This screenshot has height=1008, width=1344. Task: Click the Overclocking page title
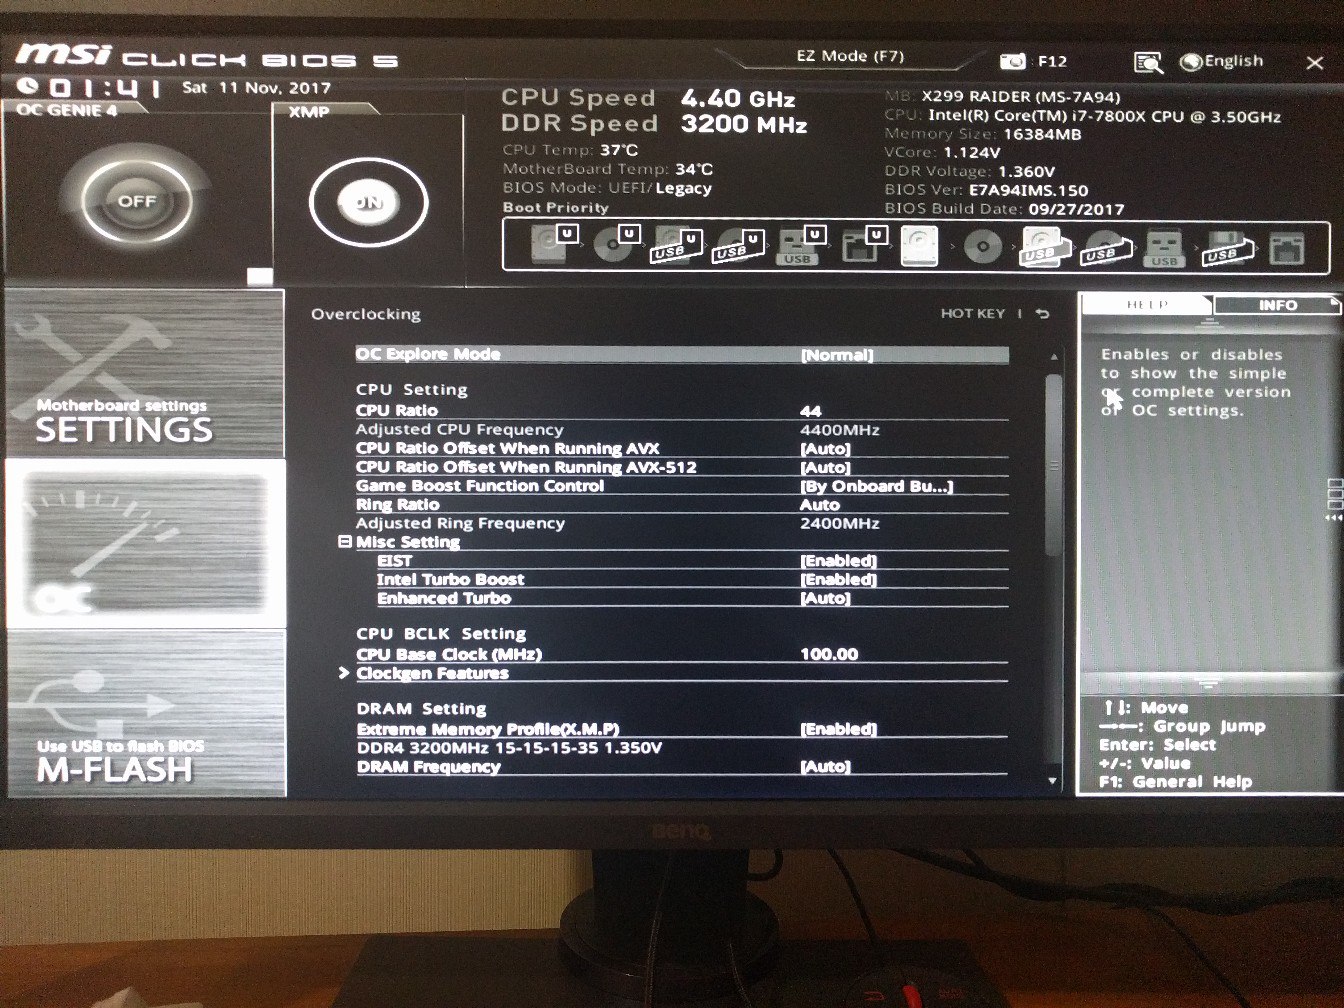point(366,315)
